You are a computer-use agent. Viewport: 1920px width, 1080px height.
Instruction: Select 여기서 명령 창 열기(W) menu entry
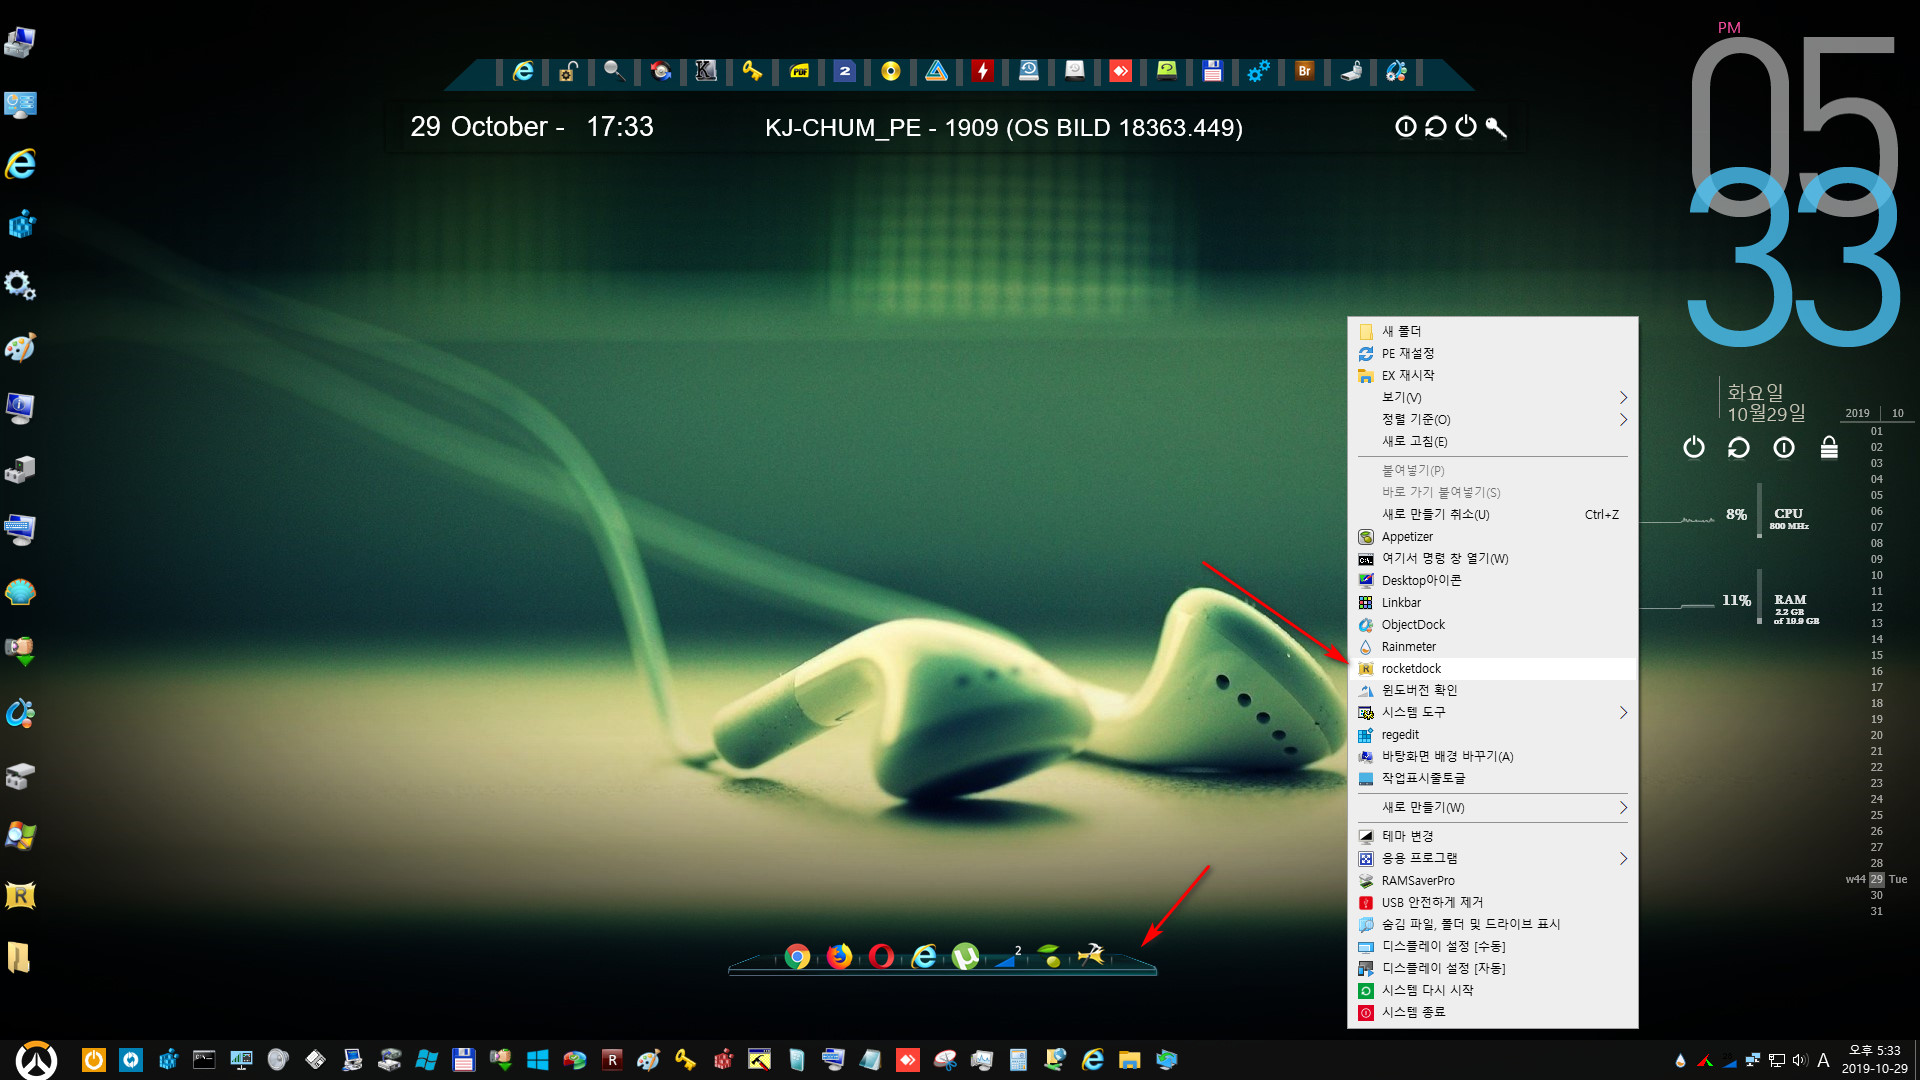(1493, 558)
